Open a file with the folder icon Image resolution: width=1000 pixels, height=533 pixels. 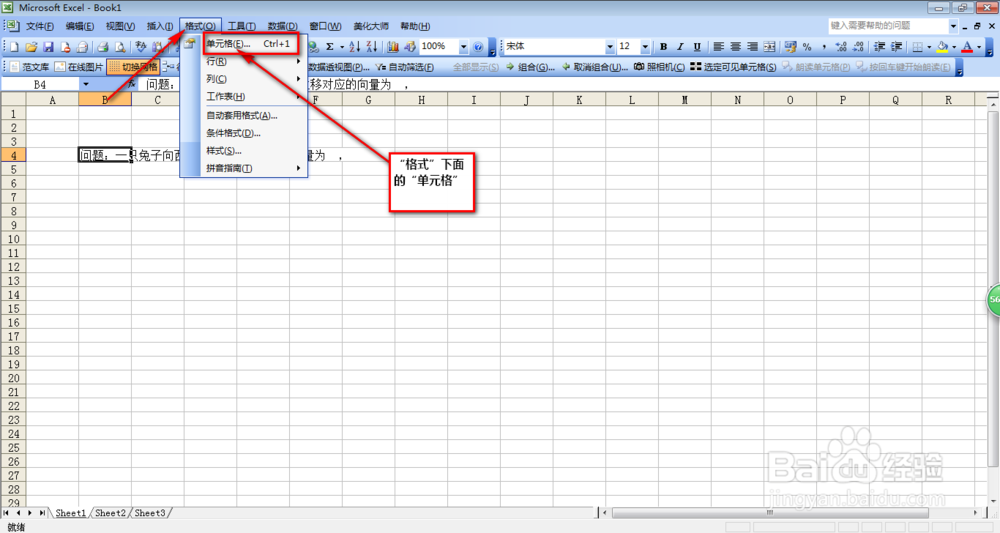click(31, 47)
